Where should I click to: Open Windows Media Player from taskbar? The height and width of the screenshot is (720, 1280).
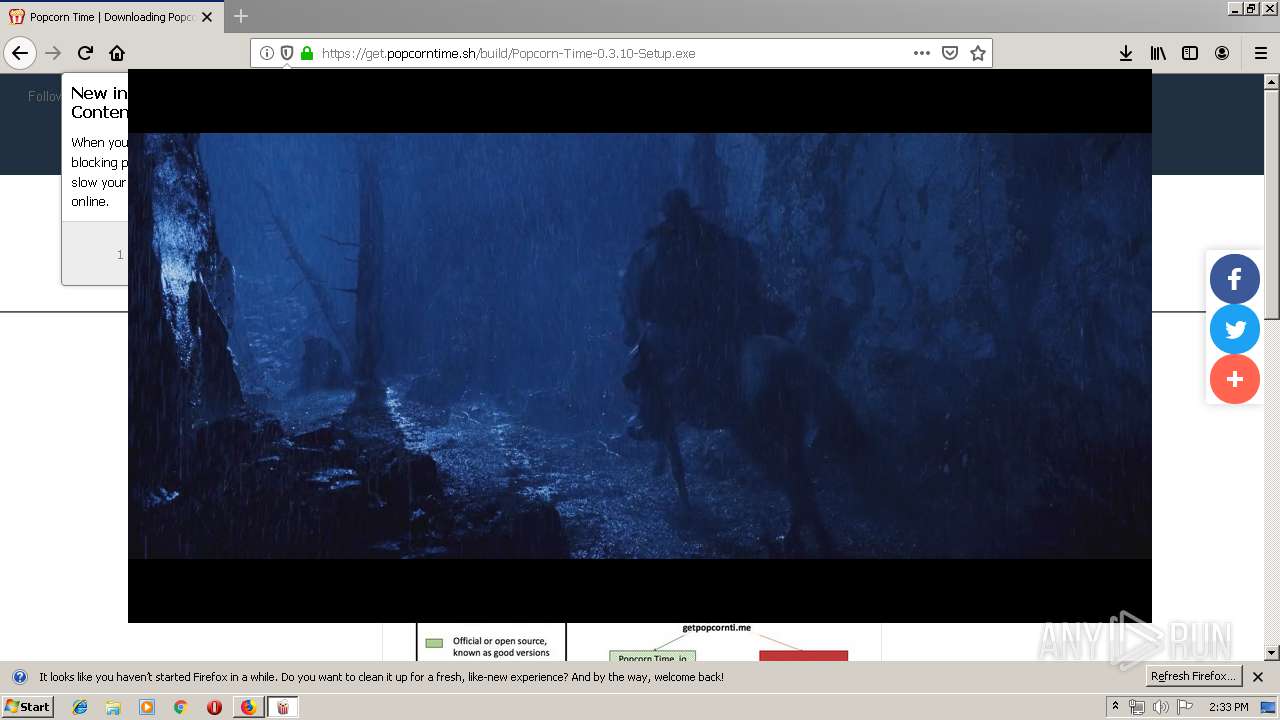[x=147, y=707]
